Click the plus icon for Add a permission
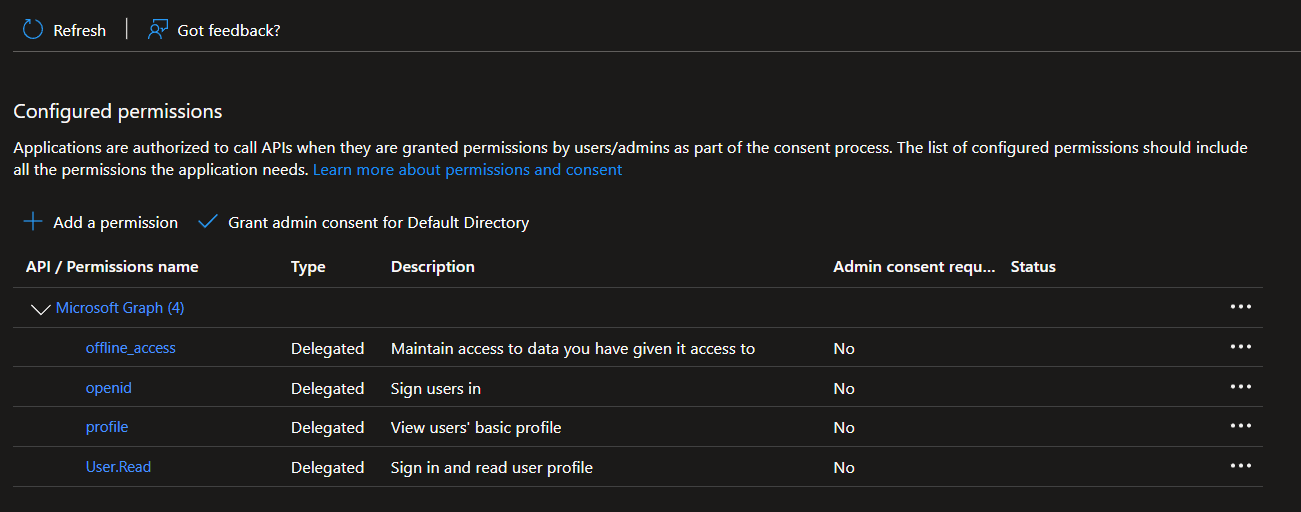 33,222
